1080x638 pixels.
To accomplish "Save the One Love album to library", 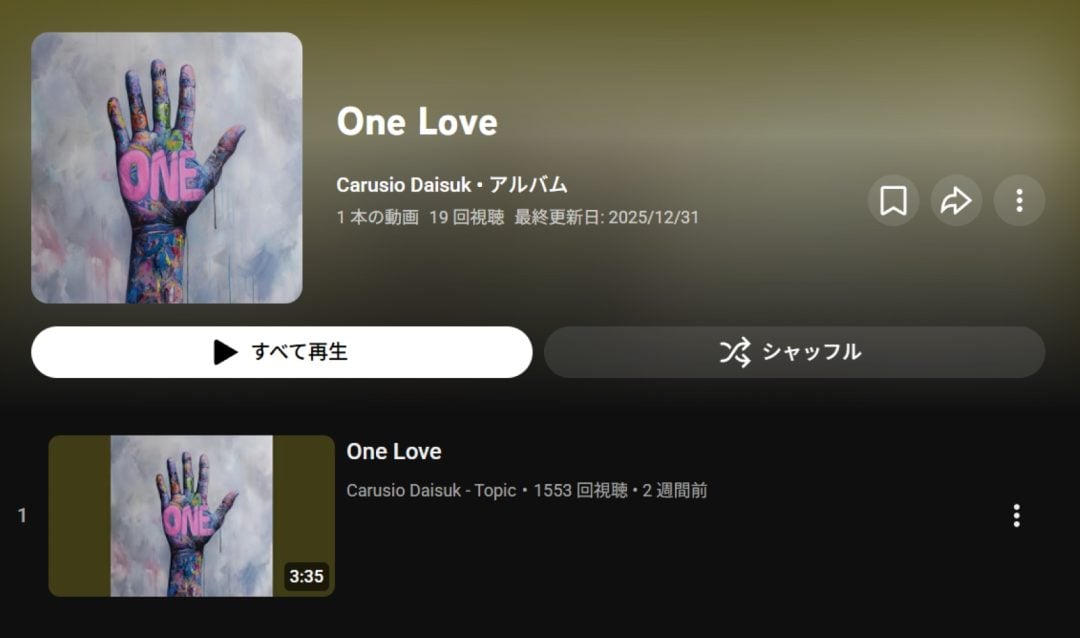I will [x=893, y=200].
